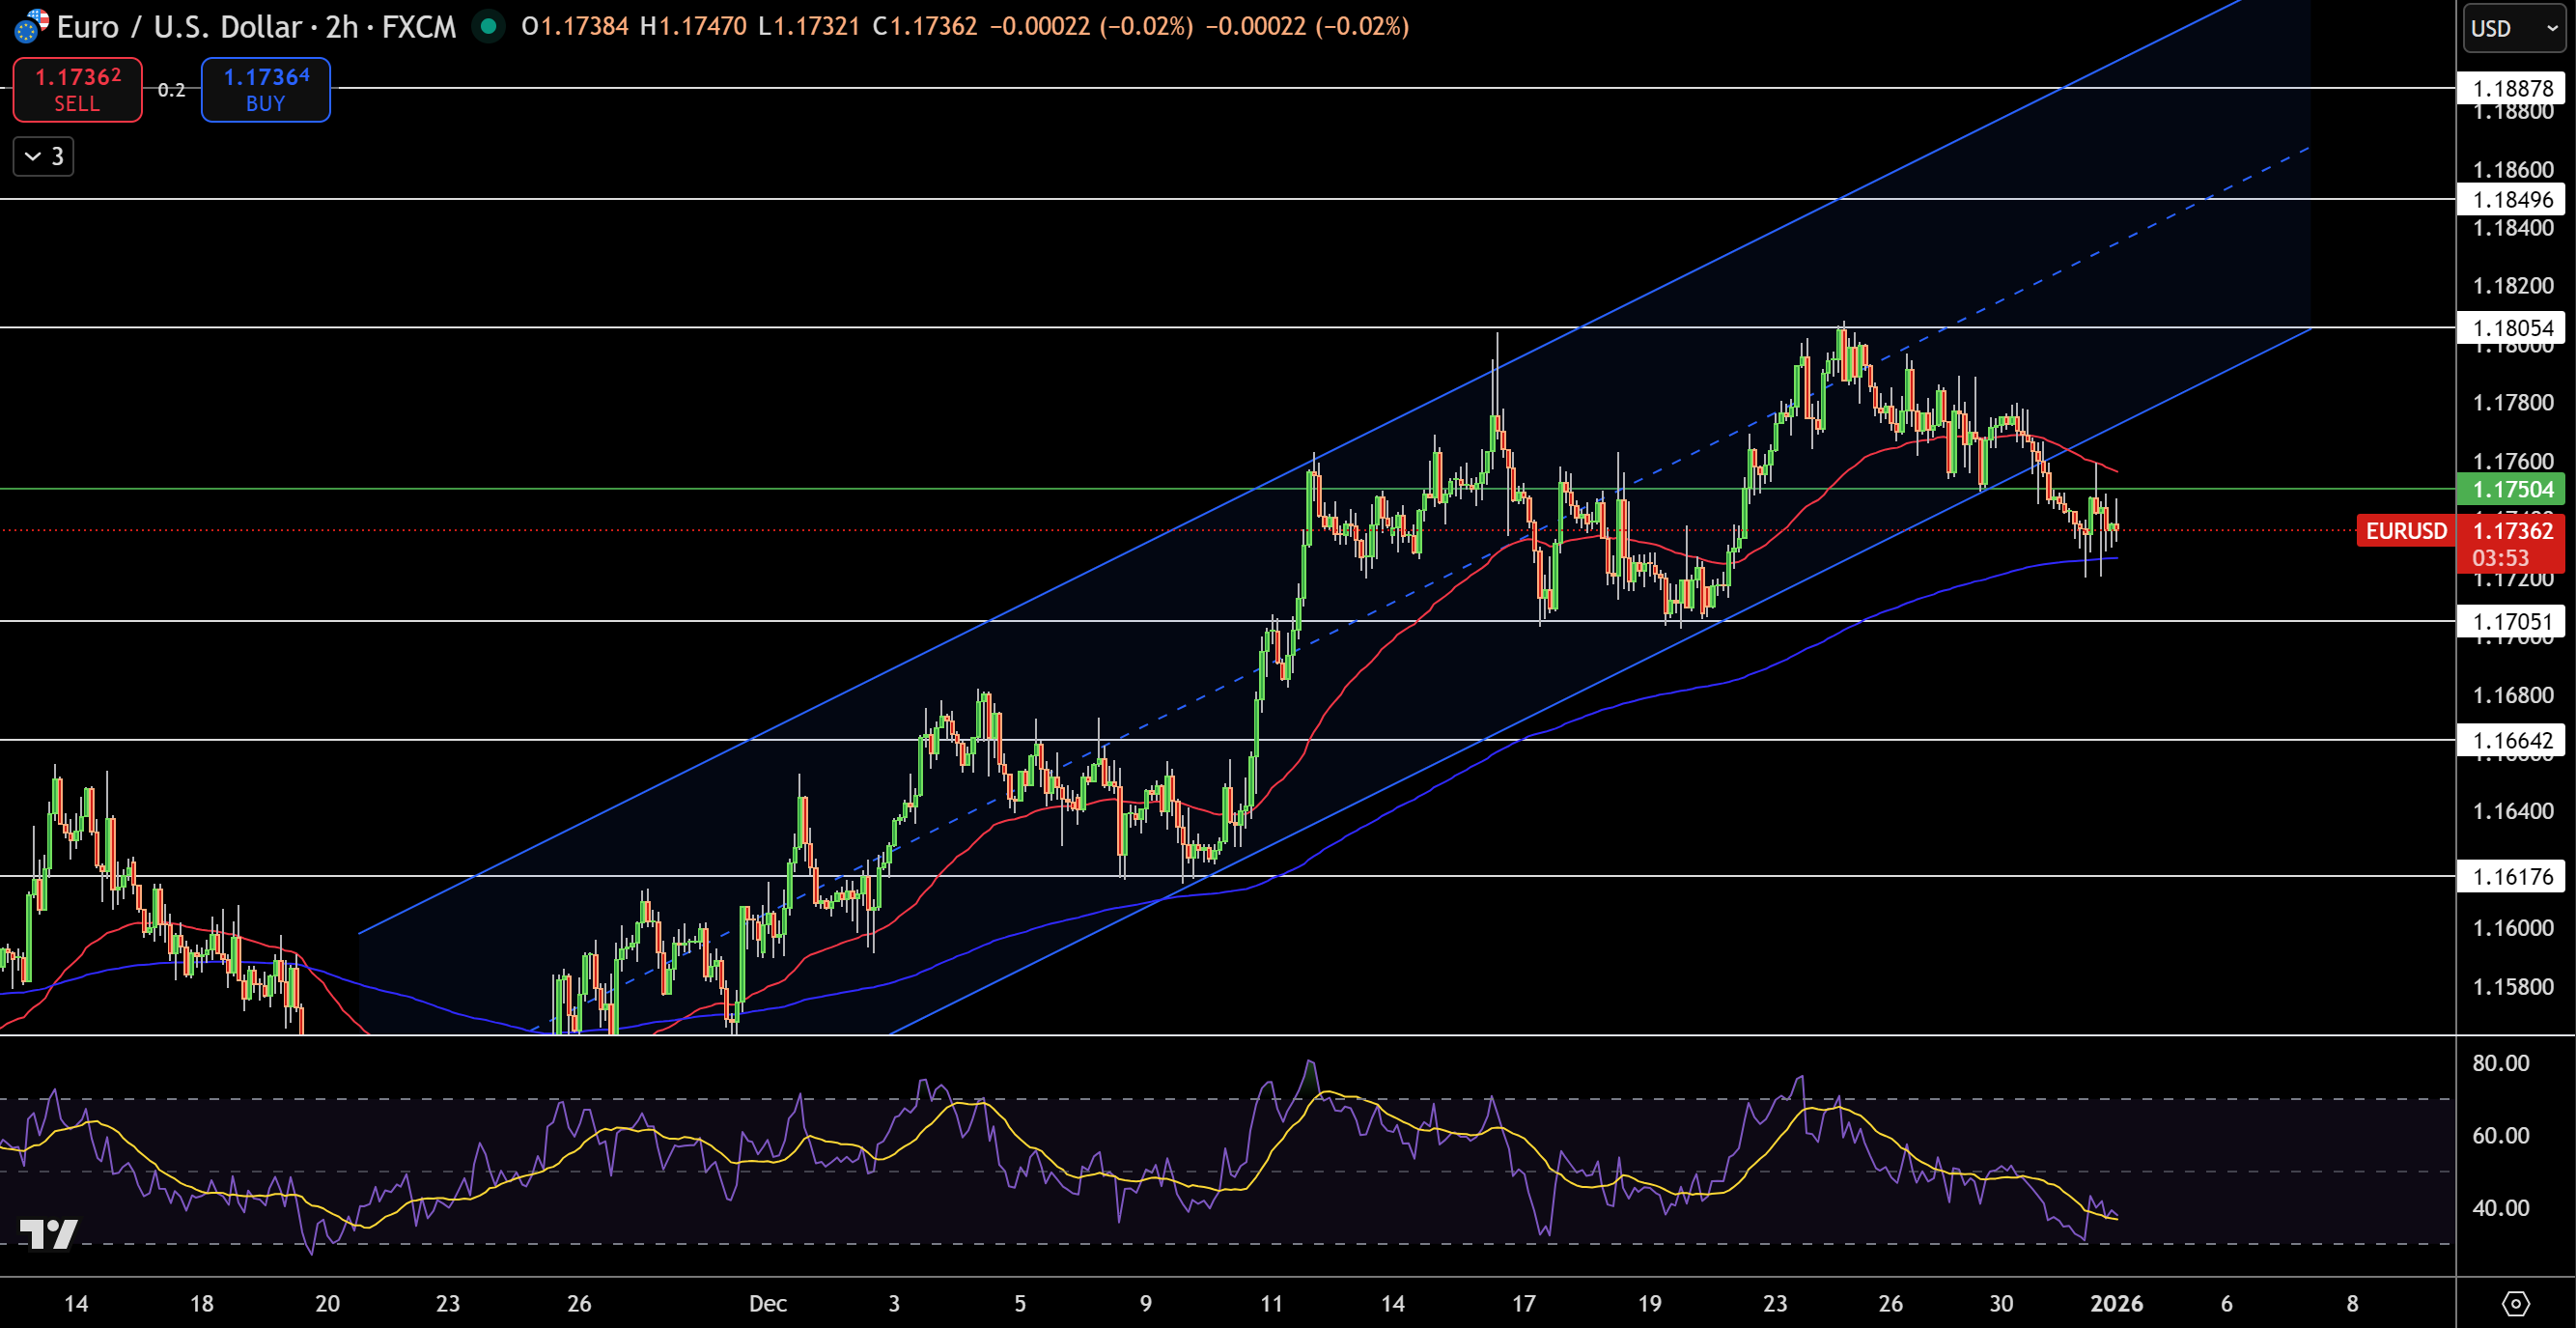Select the 1.18878 price level label

[2512, 88]
